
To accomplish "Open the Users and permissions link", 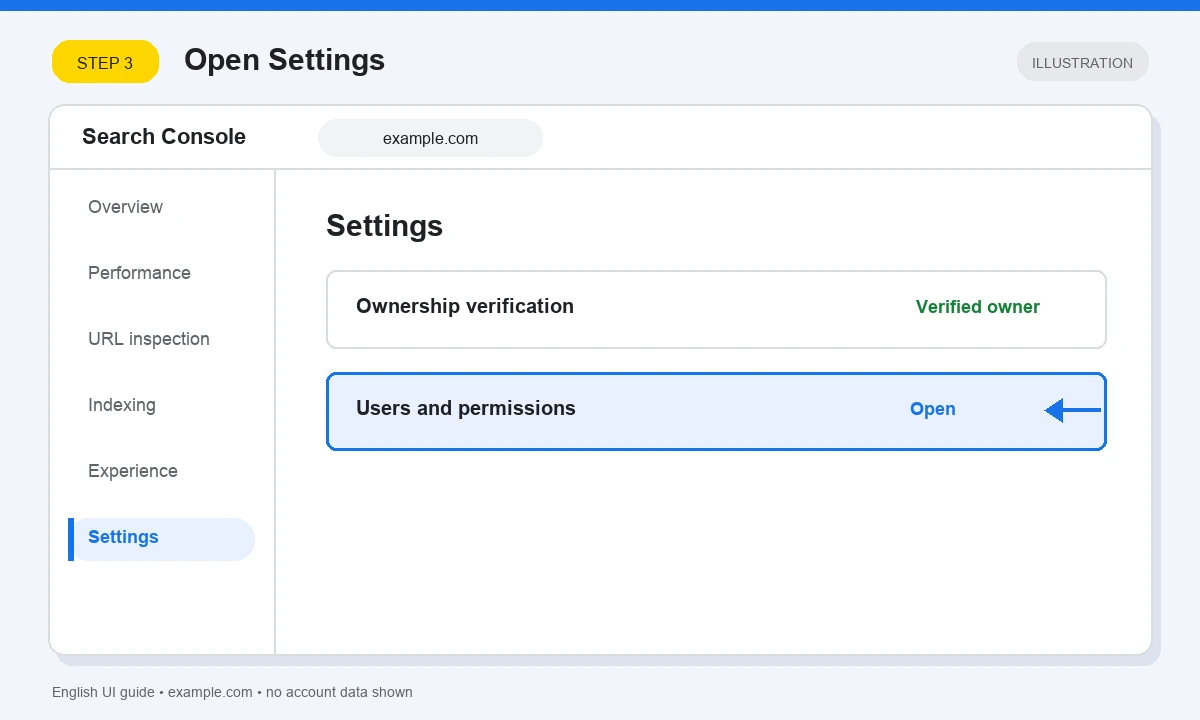I will (933, 409).
